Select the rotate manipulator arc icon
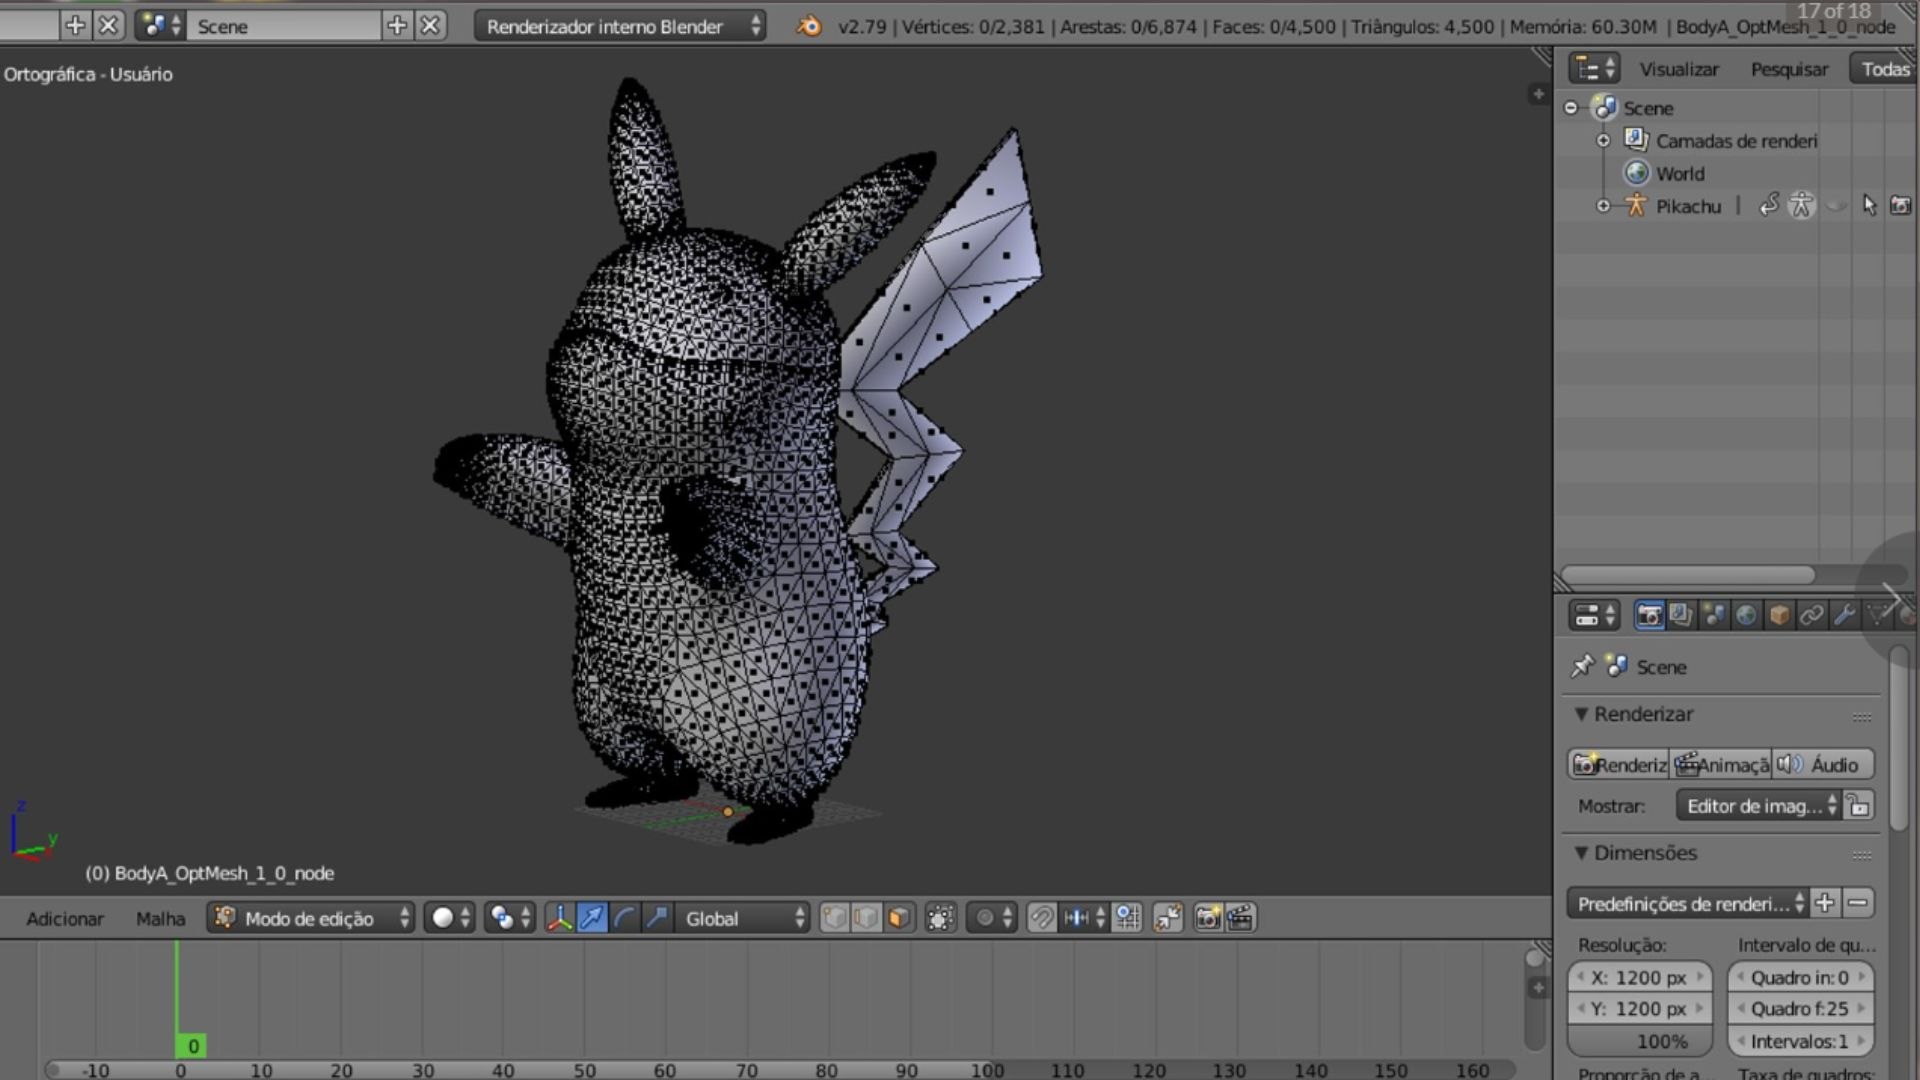Viewport: 1920px width, 1080px height. click(x=624, y=918)
